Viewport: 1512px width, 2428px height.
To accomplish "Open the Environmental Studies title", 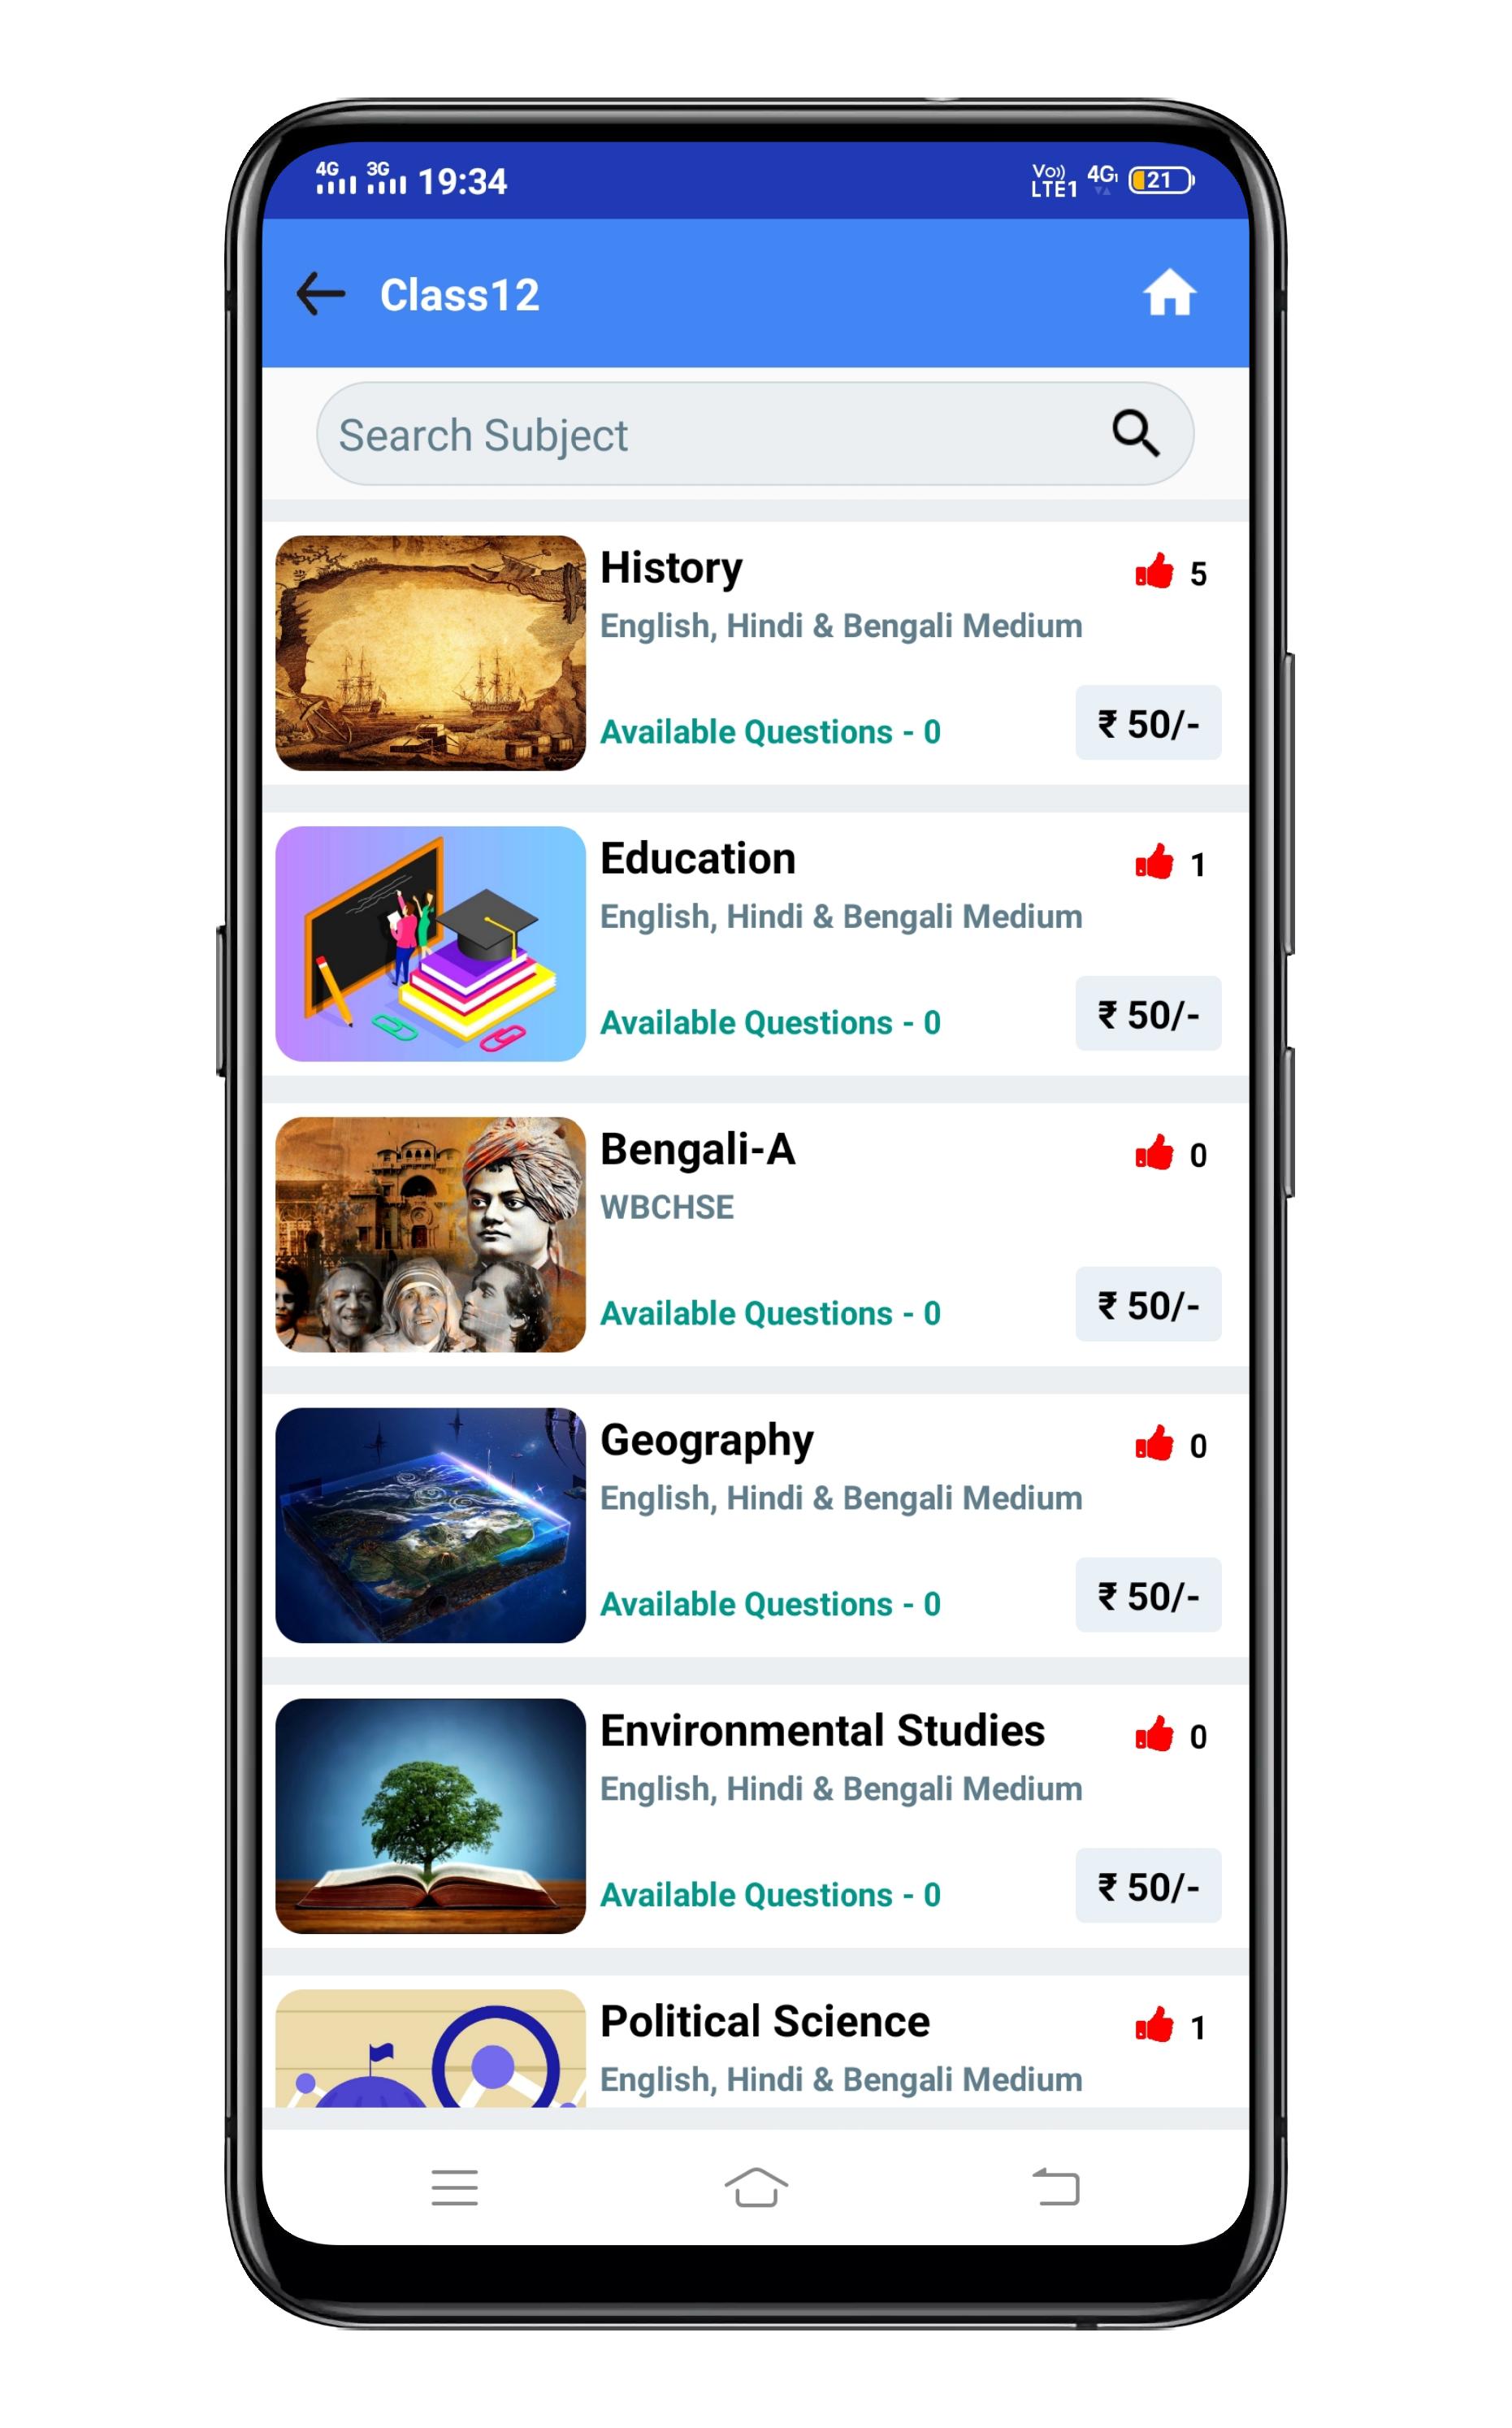I will tap(822, 1731).
